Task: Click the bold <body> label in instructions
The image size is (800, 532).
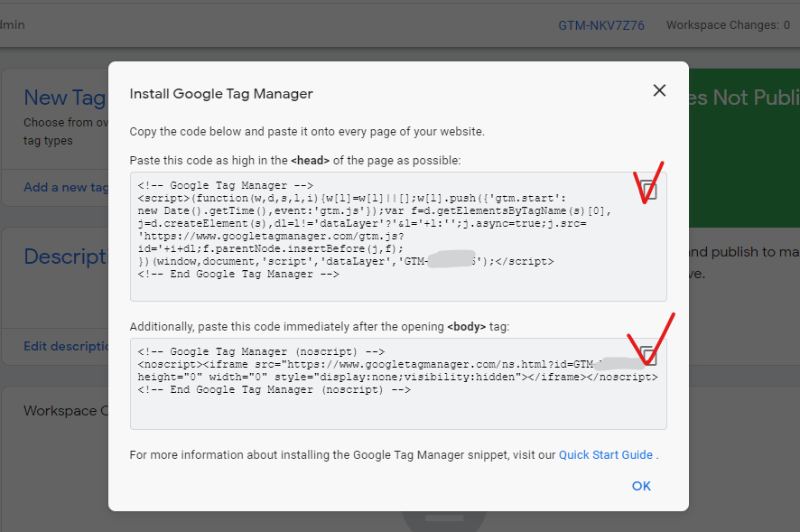Action: pyautogui.click(x=466, y=327)
